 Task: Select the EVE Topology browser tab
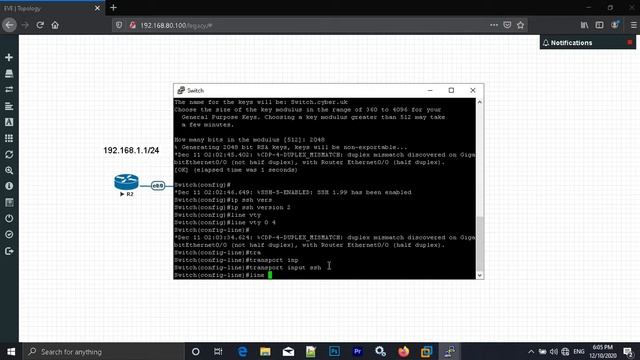(52, 8)
